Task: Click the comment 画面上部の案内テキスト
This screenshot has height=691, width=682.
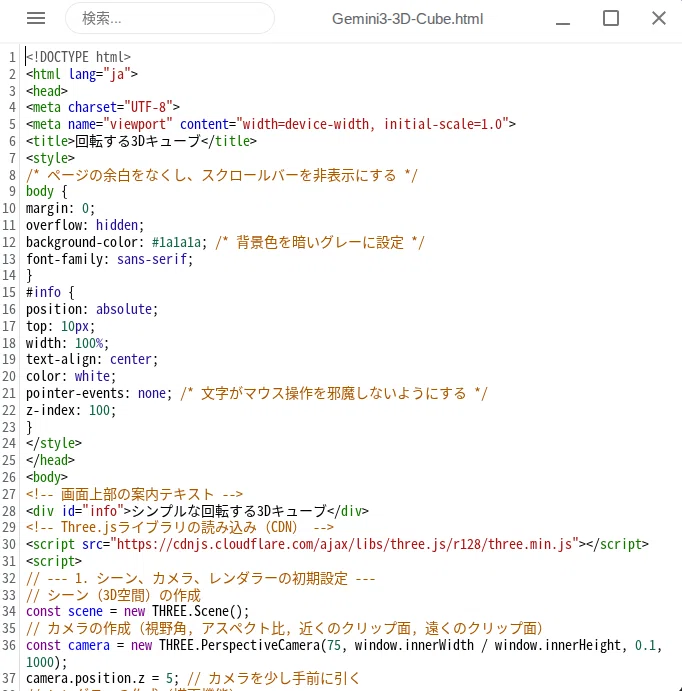Action: [134, 494]
